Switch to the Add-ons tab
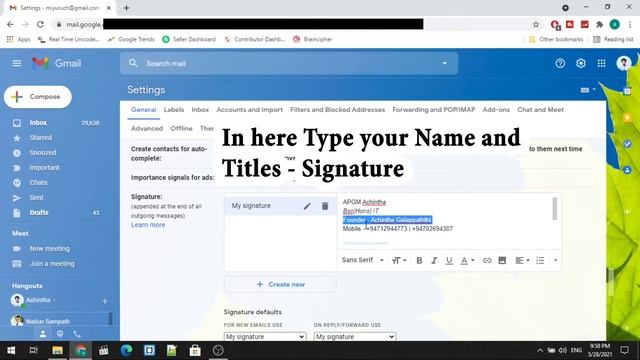The height and width of the screenshot is (360, 640). [496, 110]
